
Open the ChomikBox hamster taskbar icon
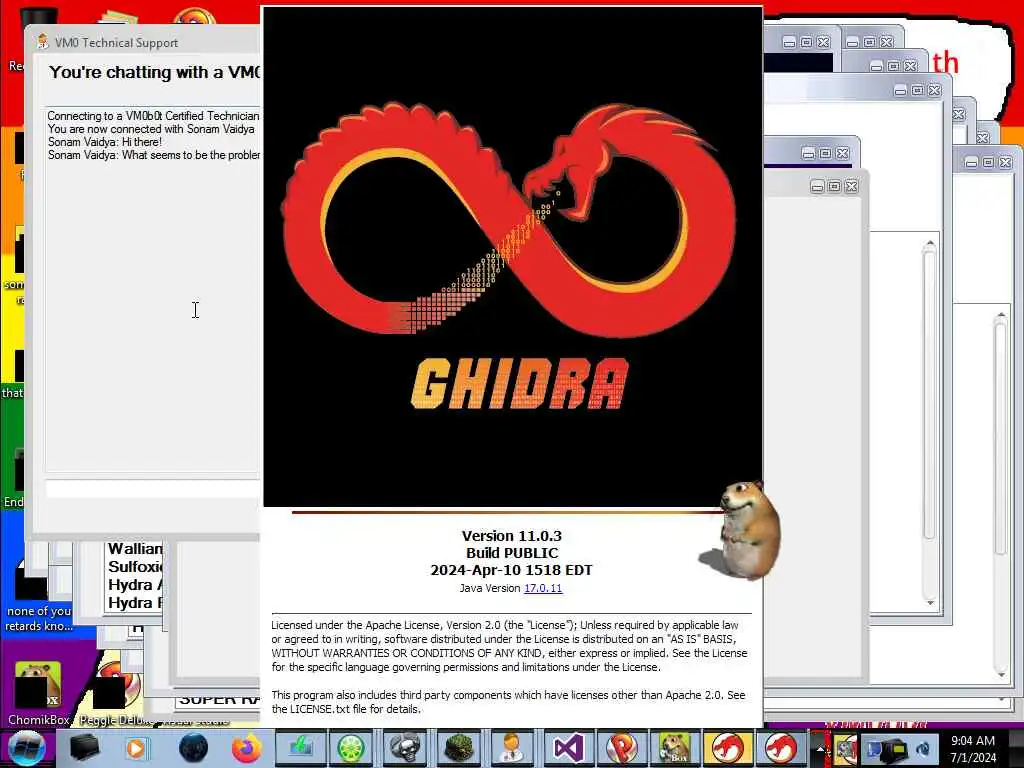pos(674,748)
